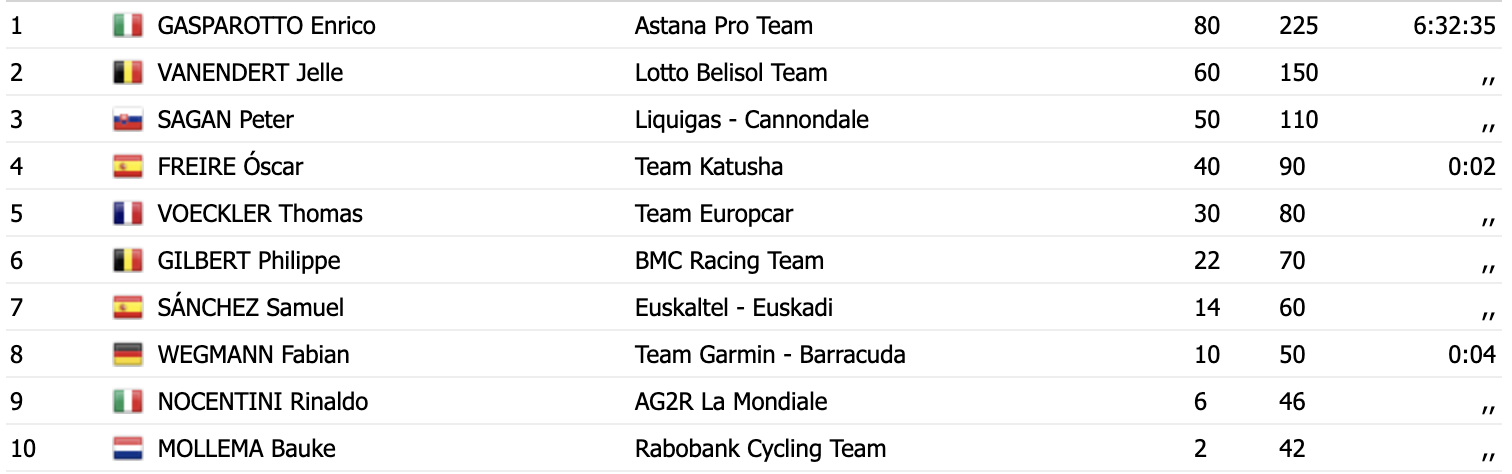Open the Liquigas - Cannondale team link
This screenshot has width=1512, height=474.
click(x=752, y=120)
